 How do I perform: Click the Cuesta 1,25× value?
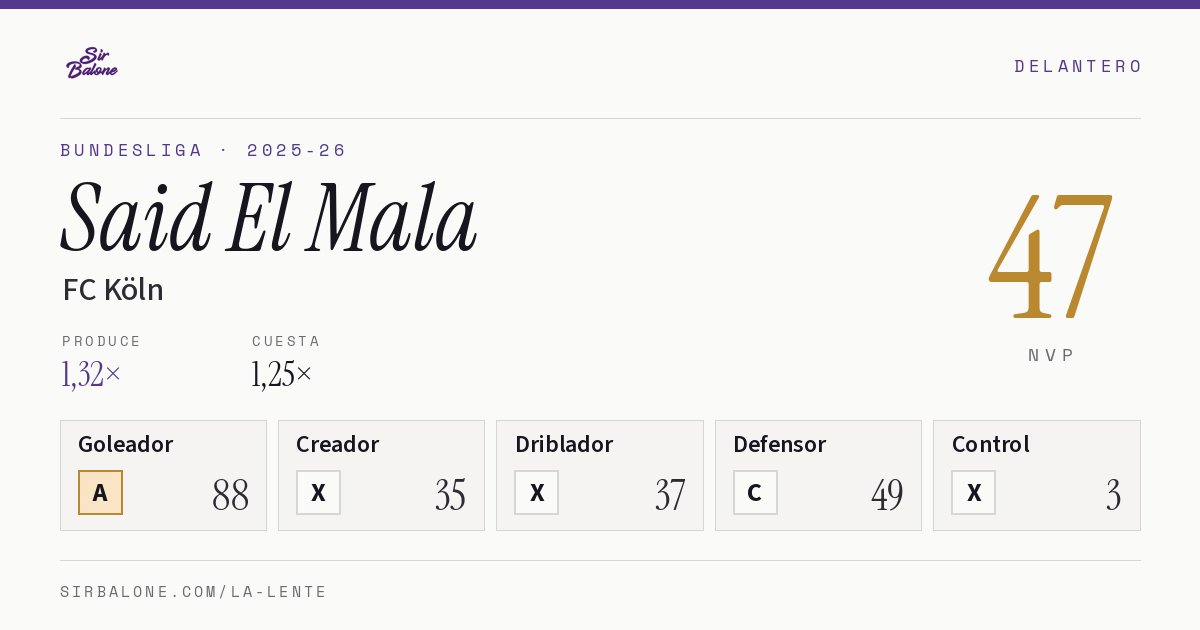(x=282, y=374)
